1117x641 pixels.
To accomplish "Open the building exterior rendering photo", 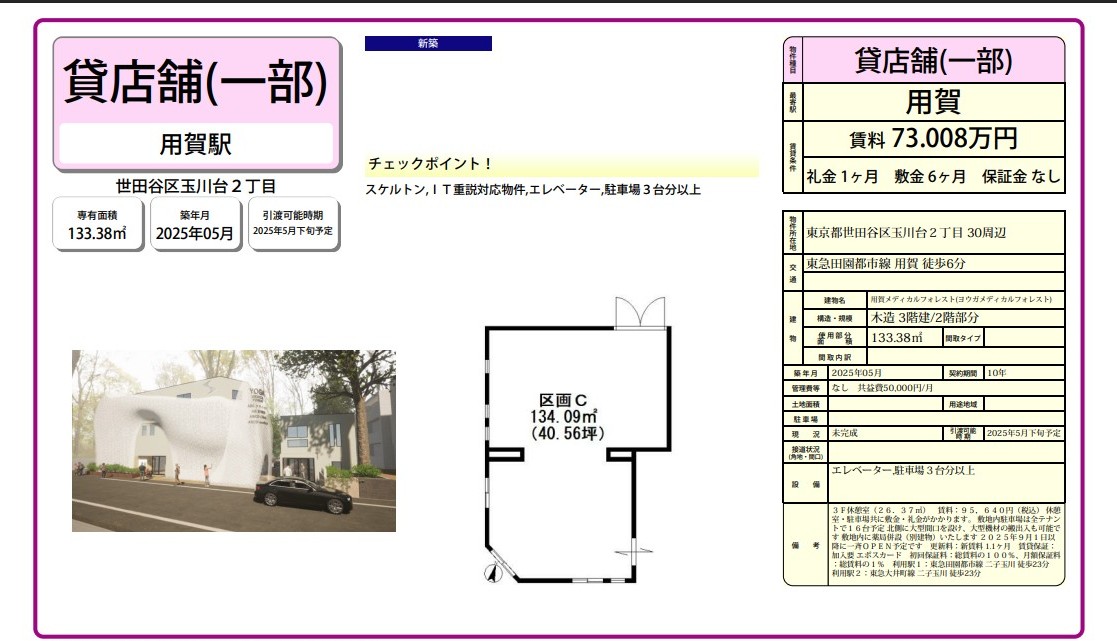I will [x=233, y=440].
